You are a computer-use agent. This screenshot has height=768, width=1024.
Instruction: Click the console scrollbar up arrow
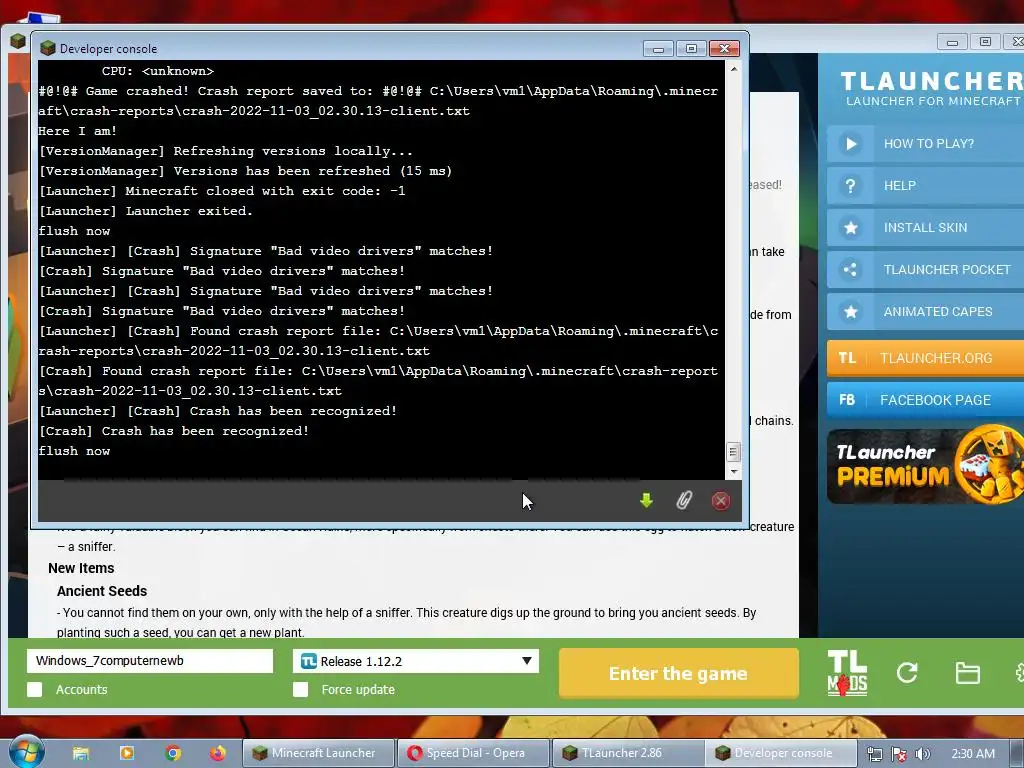[x=733, y=68]
